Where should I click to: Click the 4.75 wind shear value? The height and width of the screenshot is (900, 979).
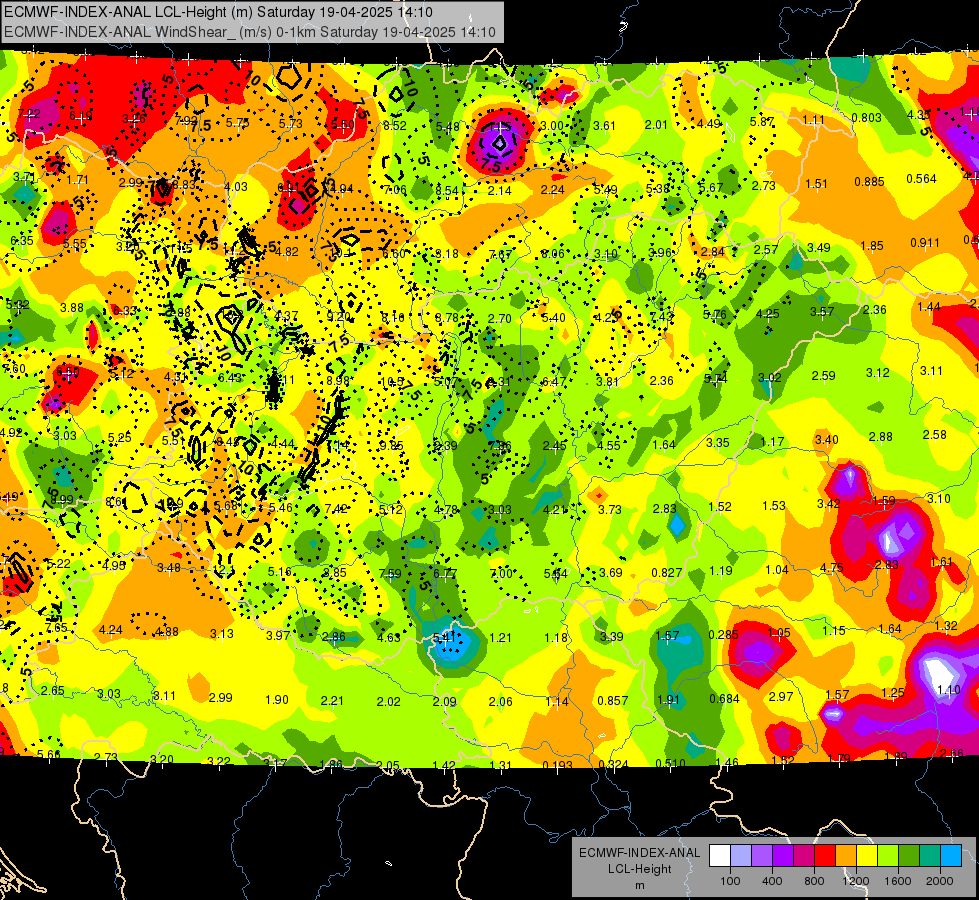tap(832, 567)
